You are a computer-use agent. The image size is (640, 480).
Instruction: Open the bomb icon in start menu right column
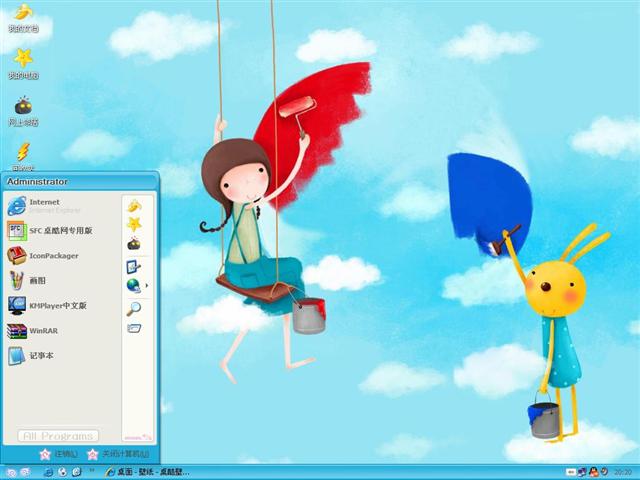click(134, 244)
